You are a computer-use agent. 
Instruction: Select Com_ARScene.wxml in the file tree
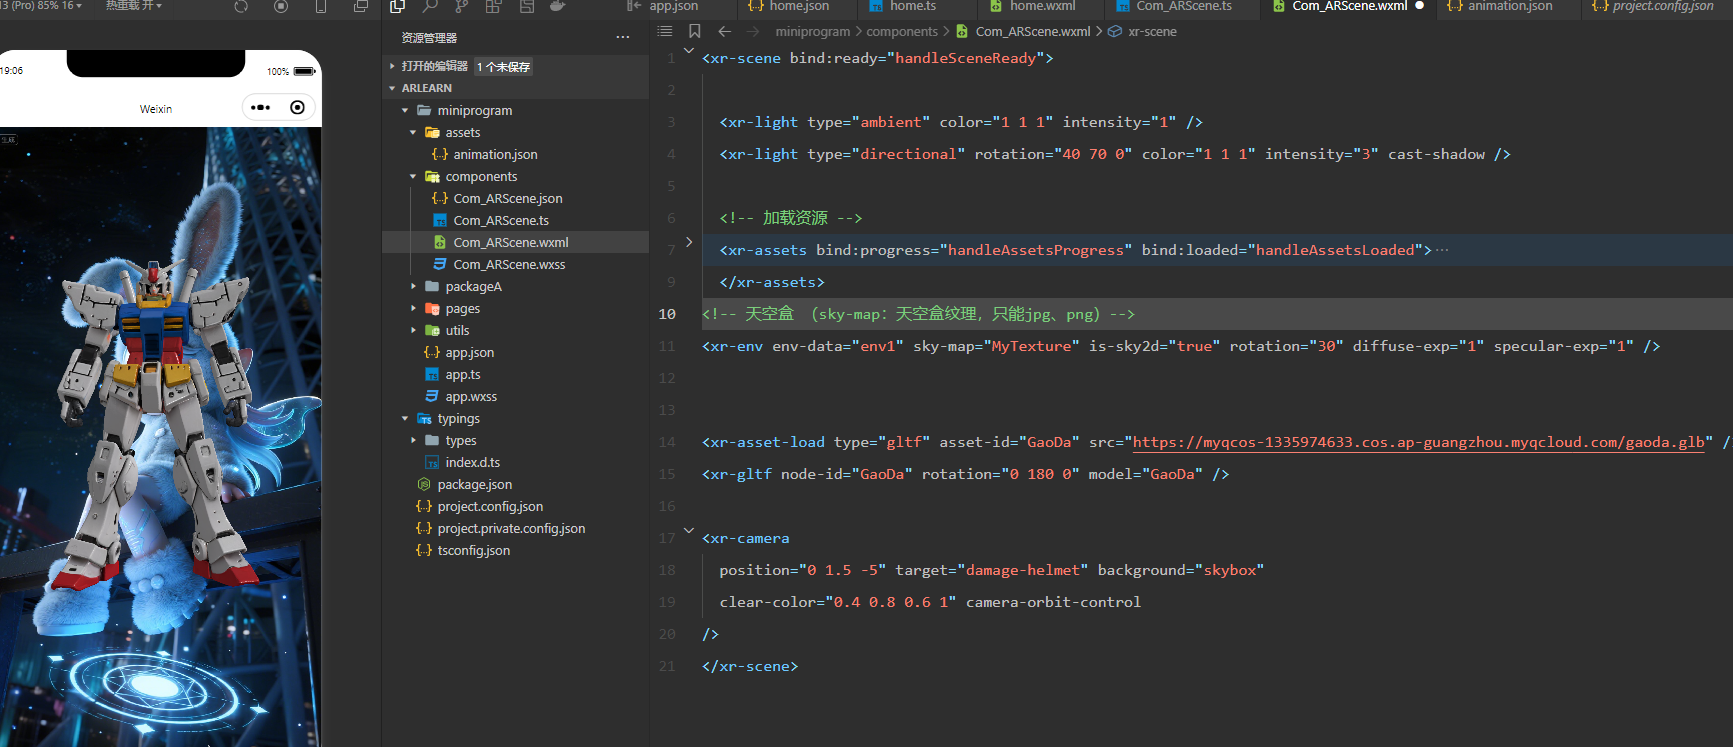pos(516,242)
